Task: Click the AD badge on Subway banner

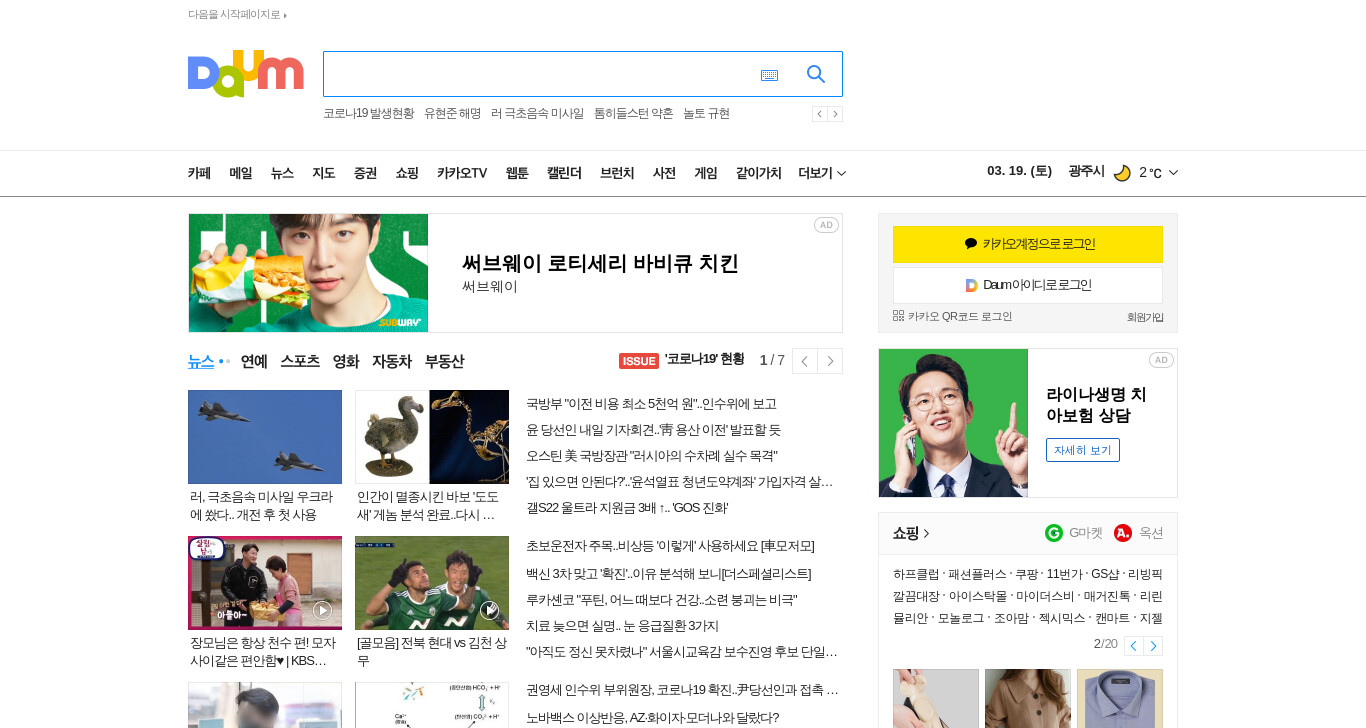Action: pos(826,225)
